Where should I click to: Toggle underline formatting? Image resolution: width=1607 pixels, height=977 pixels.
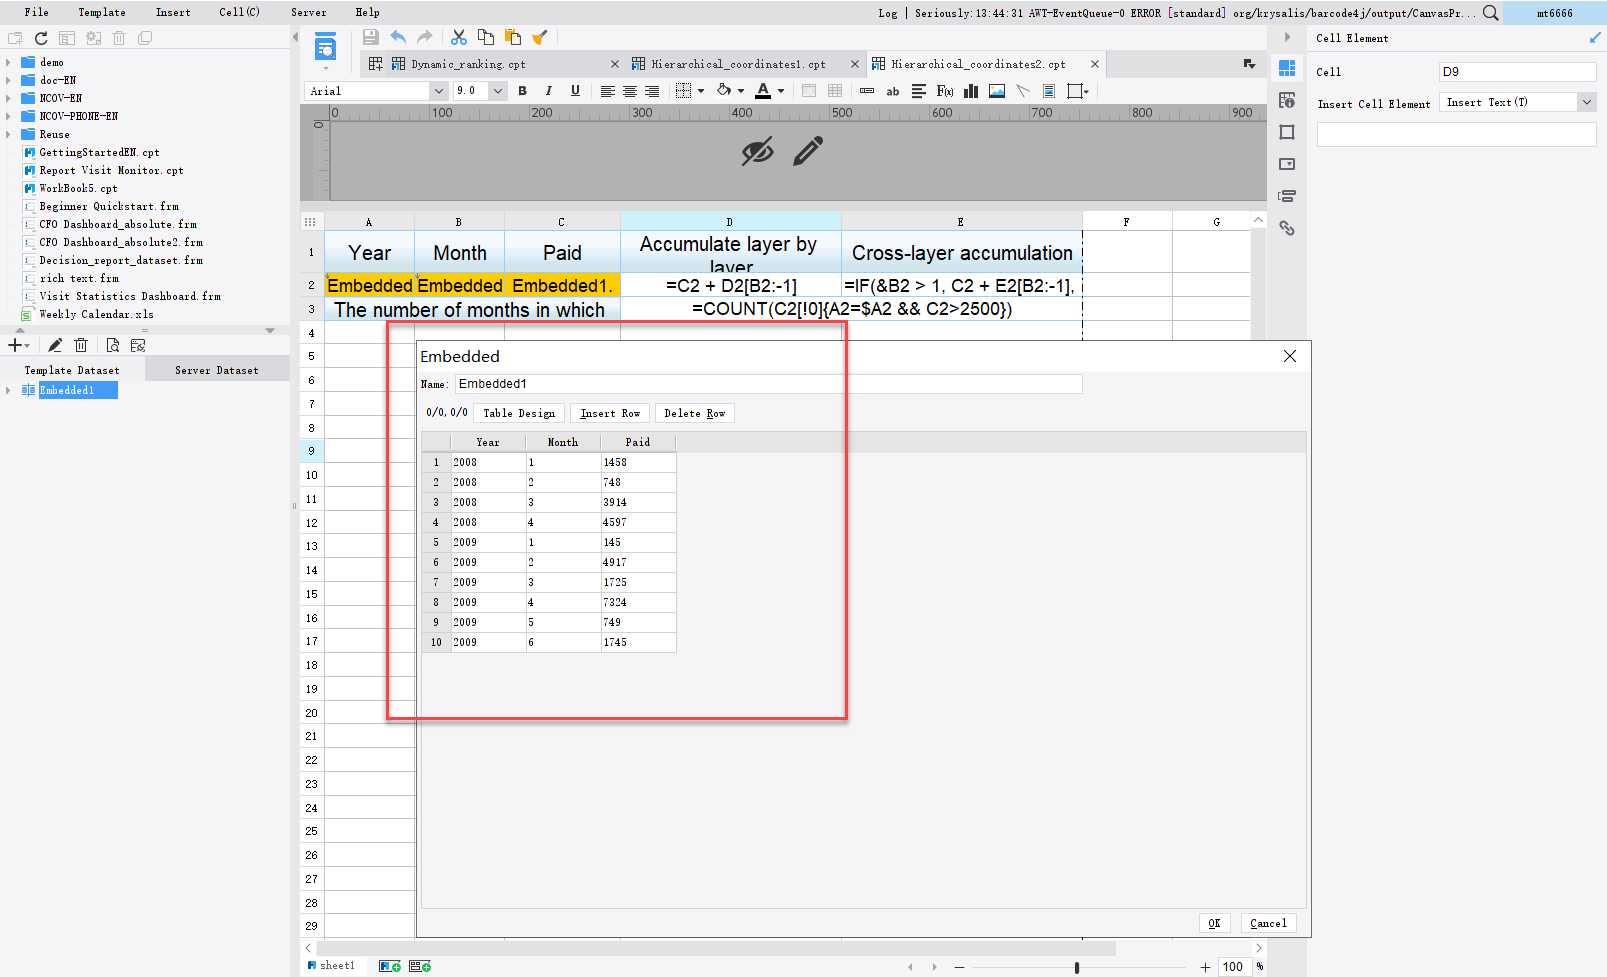(574, 91)
